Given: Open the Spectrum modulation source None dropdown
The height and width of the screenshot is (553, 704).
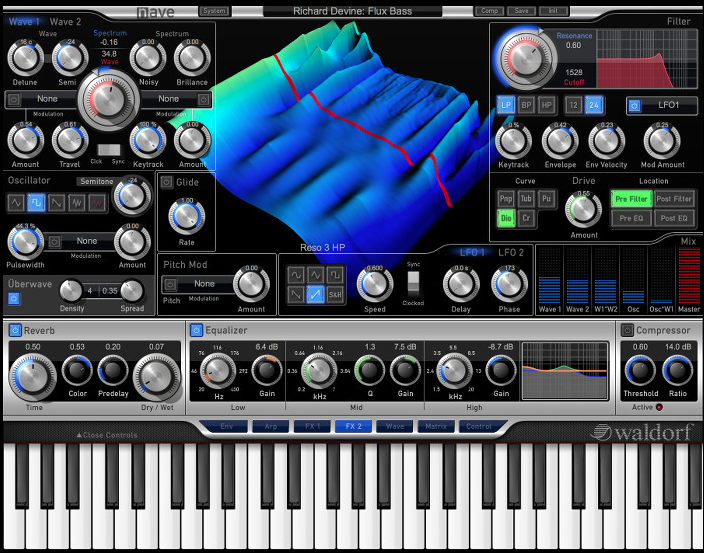Looking at the screenshot, I should 169,99.
